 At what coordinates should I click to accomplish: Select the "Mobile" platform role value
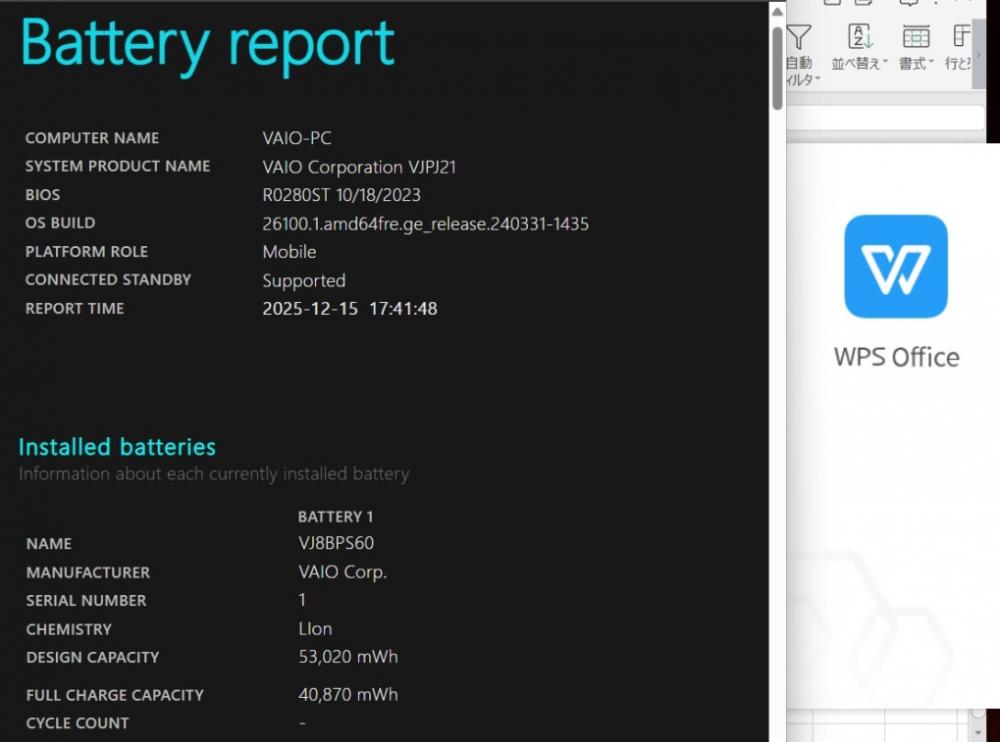289,251
